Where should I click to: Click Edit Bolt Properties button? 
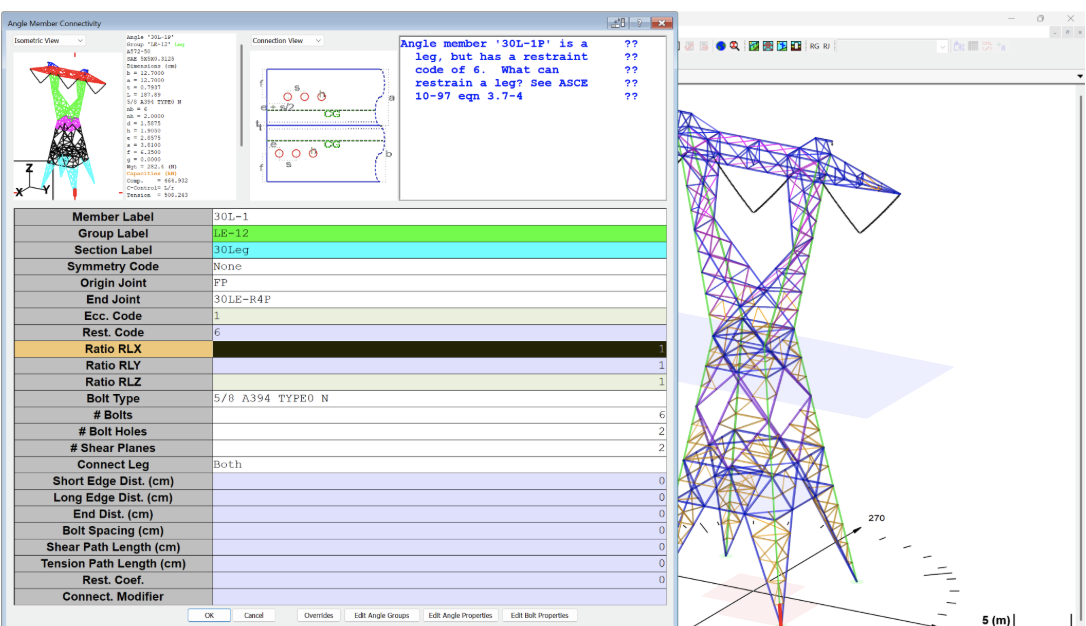point(540,615)
